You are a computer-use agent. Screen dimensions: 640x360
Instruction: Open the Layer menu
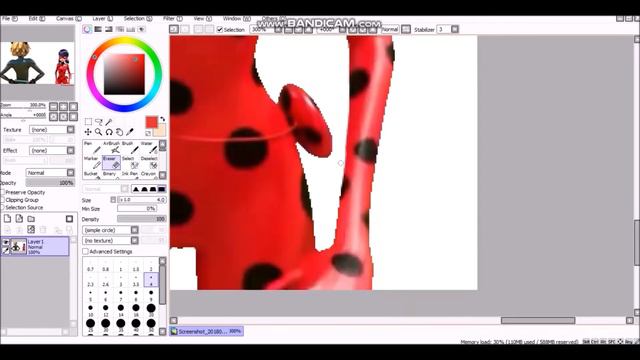102,19
